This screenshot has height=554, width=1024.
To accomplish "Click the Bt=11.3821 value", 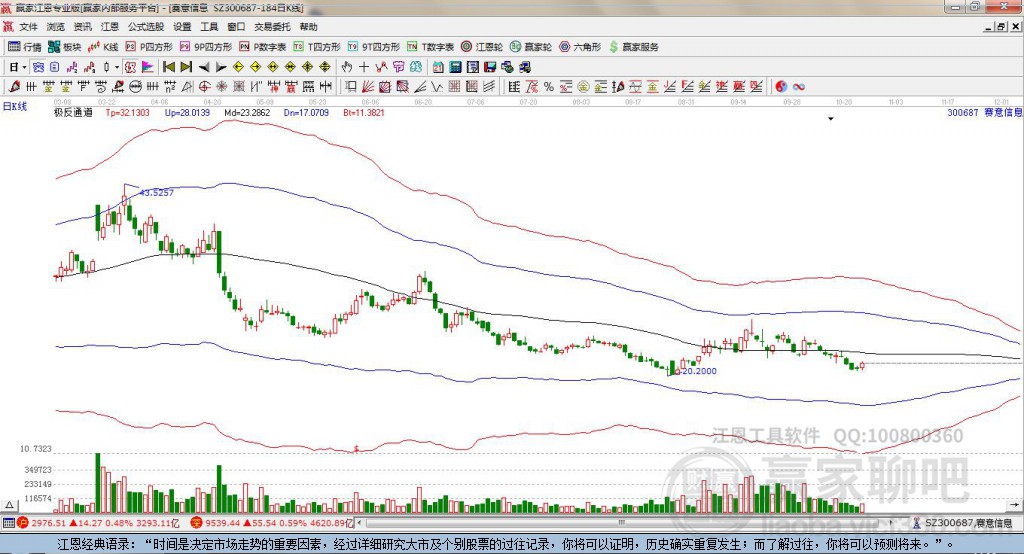I will pyautogui.click(x=364, y=112).
